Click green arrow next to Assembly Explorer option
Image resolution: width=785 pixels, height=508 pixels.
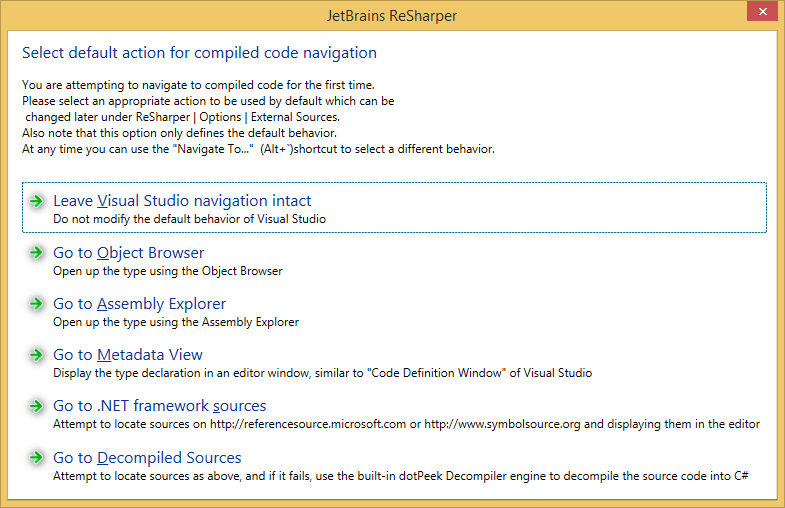pyautogui.click(x=36, y=304)
